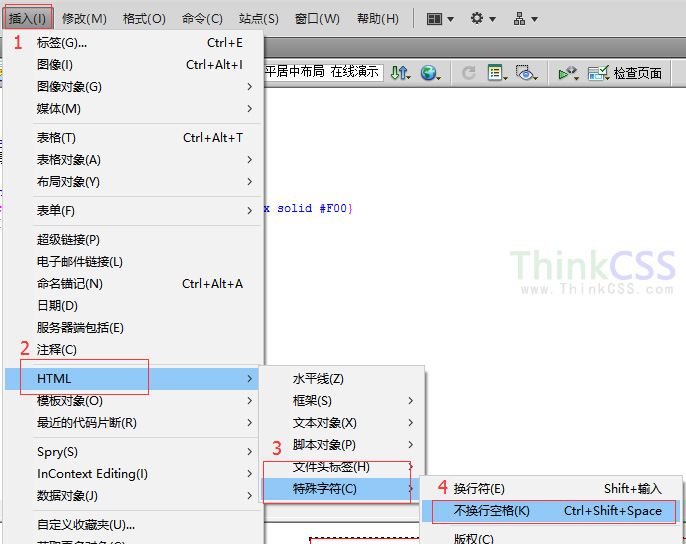Click the file management up-down arrows icon
Viewport: 686px width, 544px height.
coord(400,73)
